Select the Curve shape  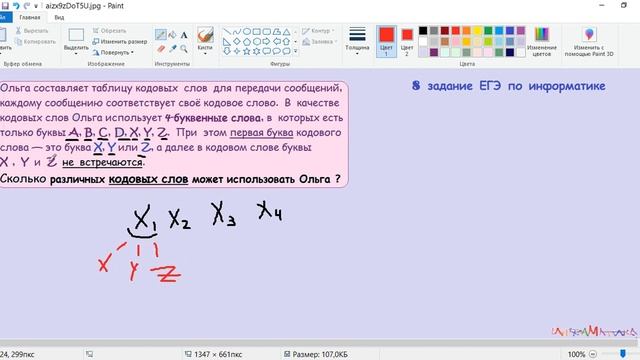(x=237, y=31)
